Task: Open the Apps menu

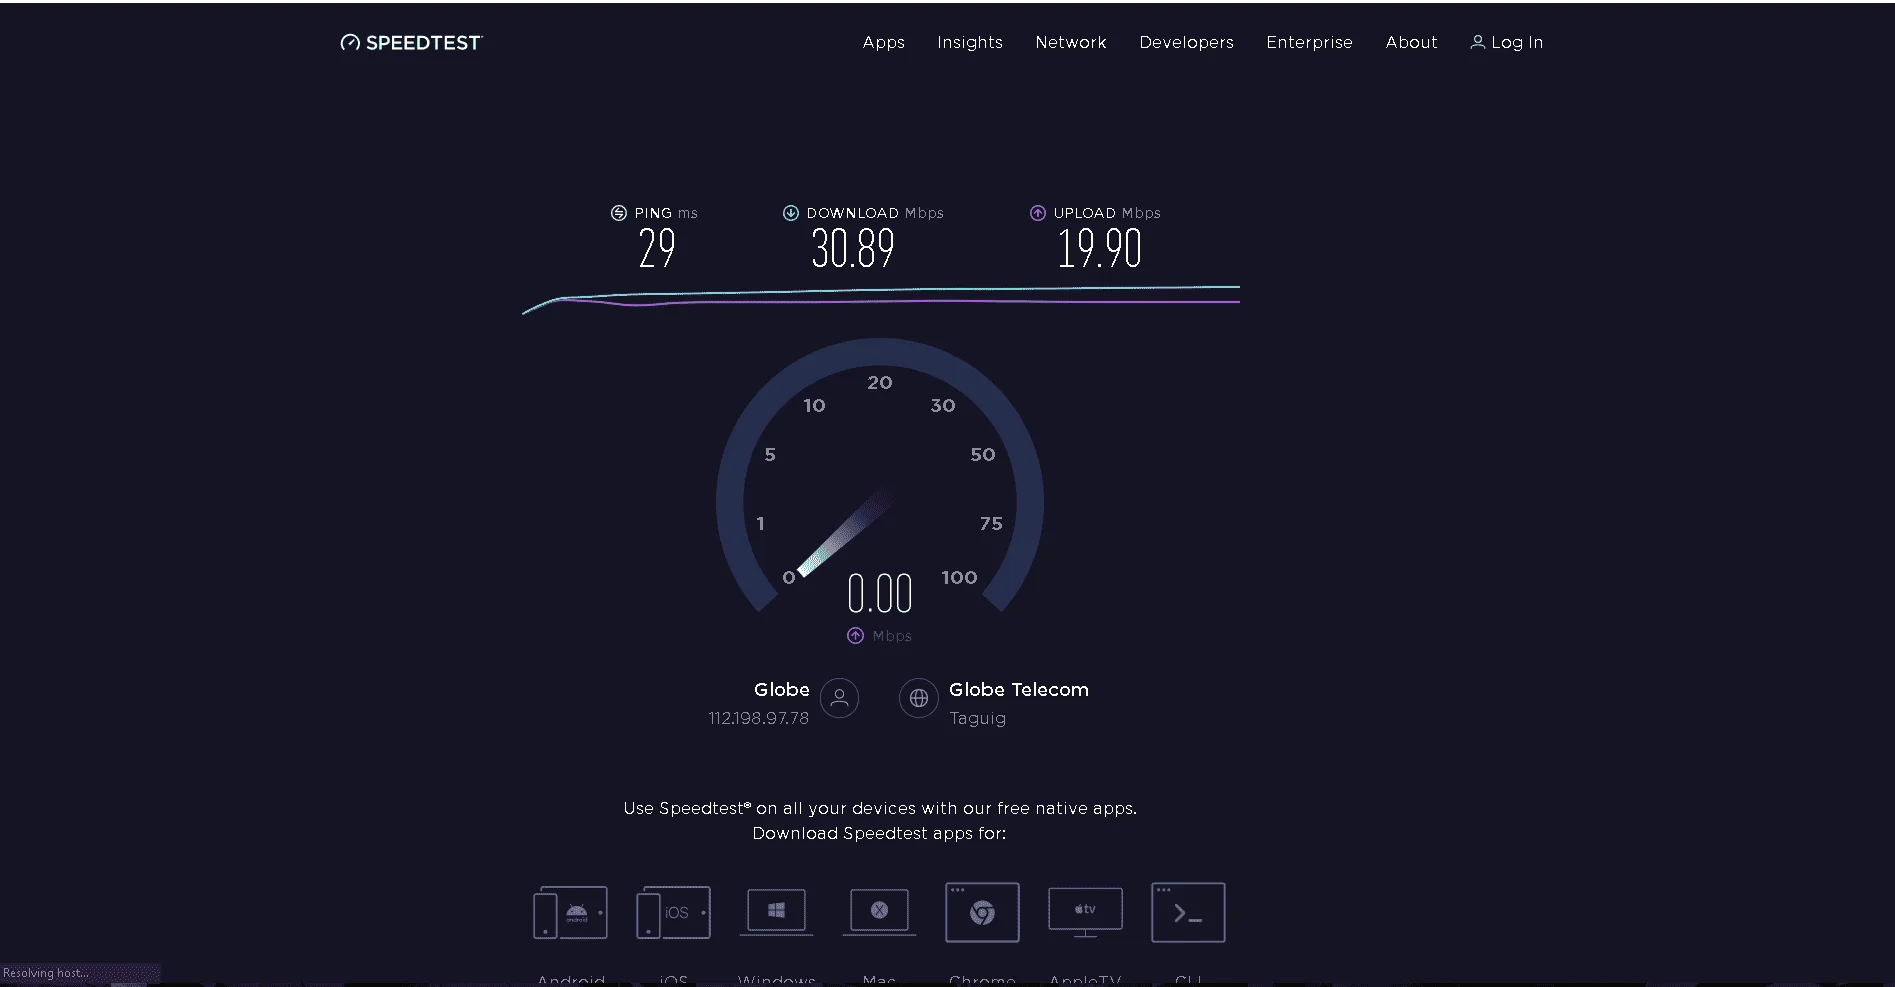Action: 884,42
